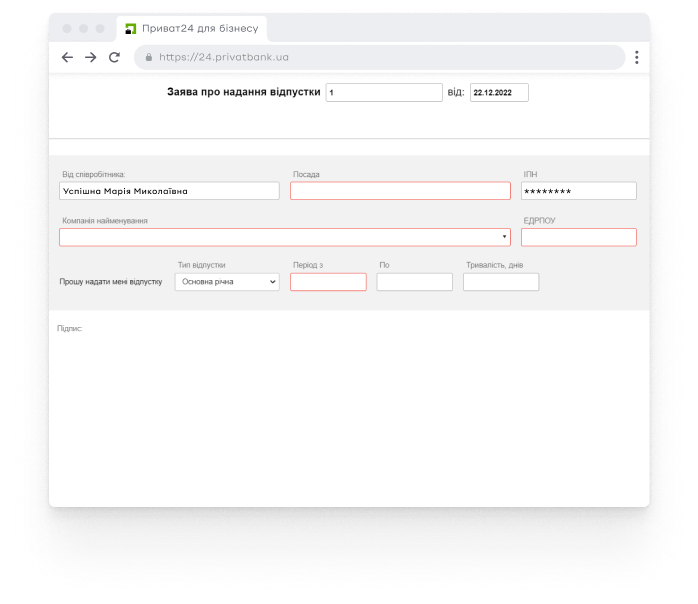This screenshot has width=698, height=604.
Task: Open the Тип відпустки dropdown
Action: [x=227, y=282]
